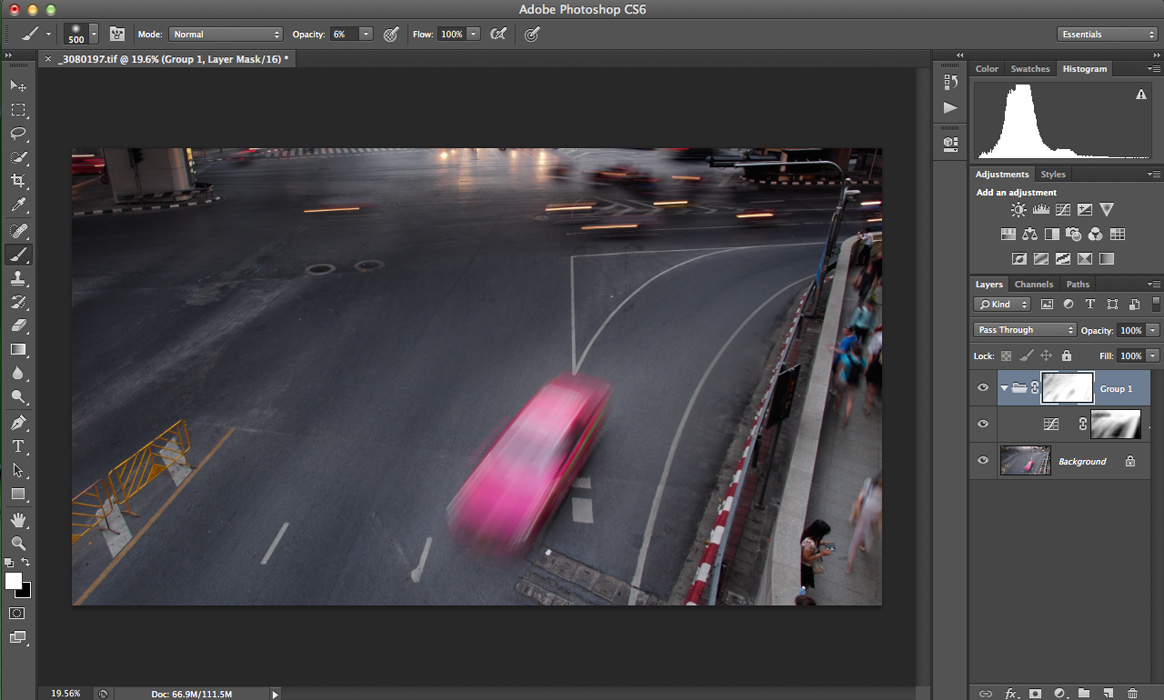
Task: Select the Eyedropper tool
Action: click(18, 206)
